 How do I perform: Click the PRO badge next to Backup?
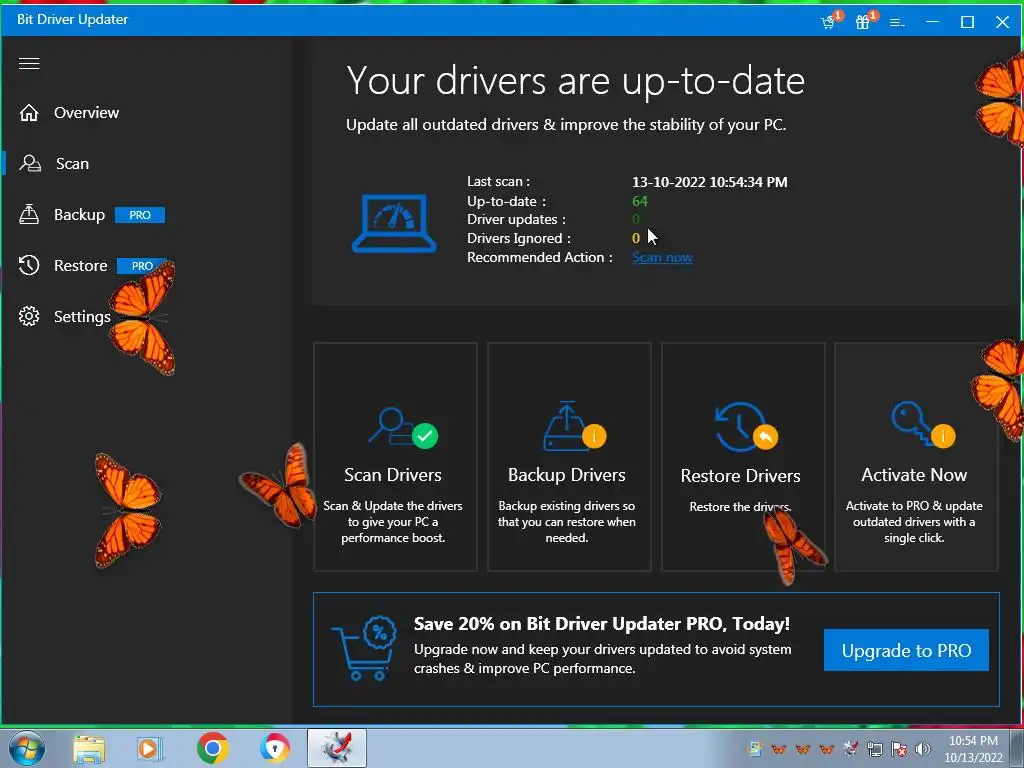[140, 215]
